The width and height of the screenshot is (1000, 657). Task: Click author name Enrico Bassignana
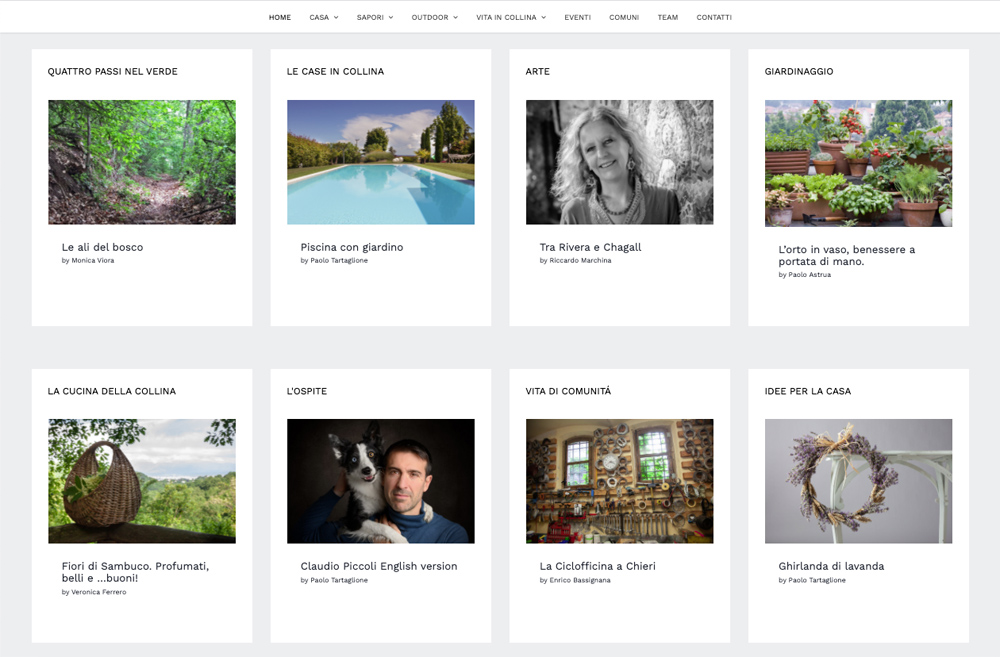(580, 580)
